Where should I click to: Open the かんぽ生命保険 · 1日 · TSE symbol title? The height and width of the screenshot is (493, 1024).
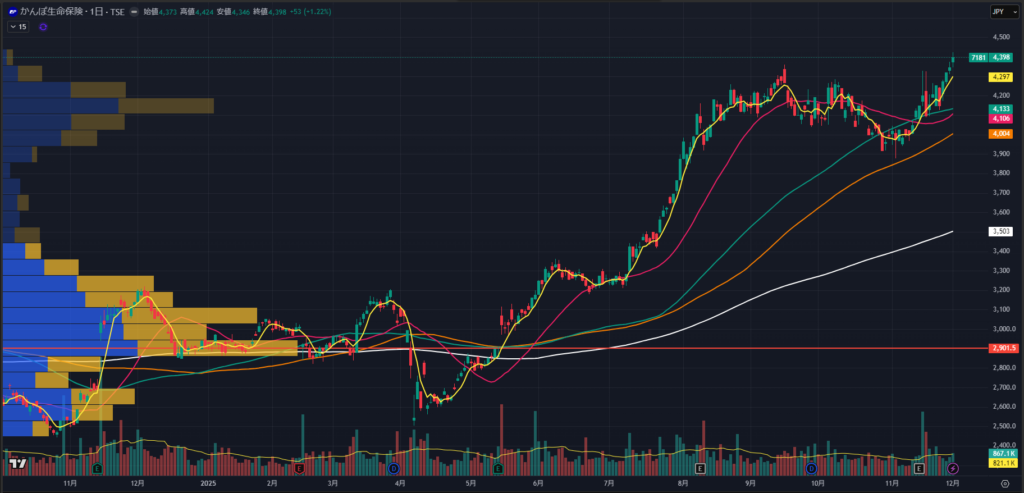(x=72, y=11)
